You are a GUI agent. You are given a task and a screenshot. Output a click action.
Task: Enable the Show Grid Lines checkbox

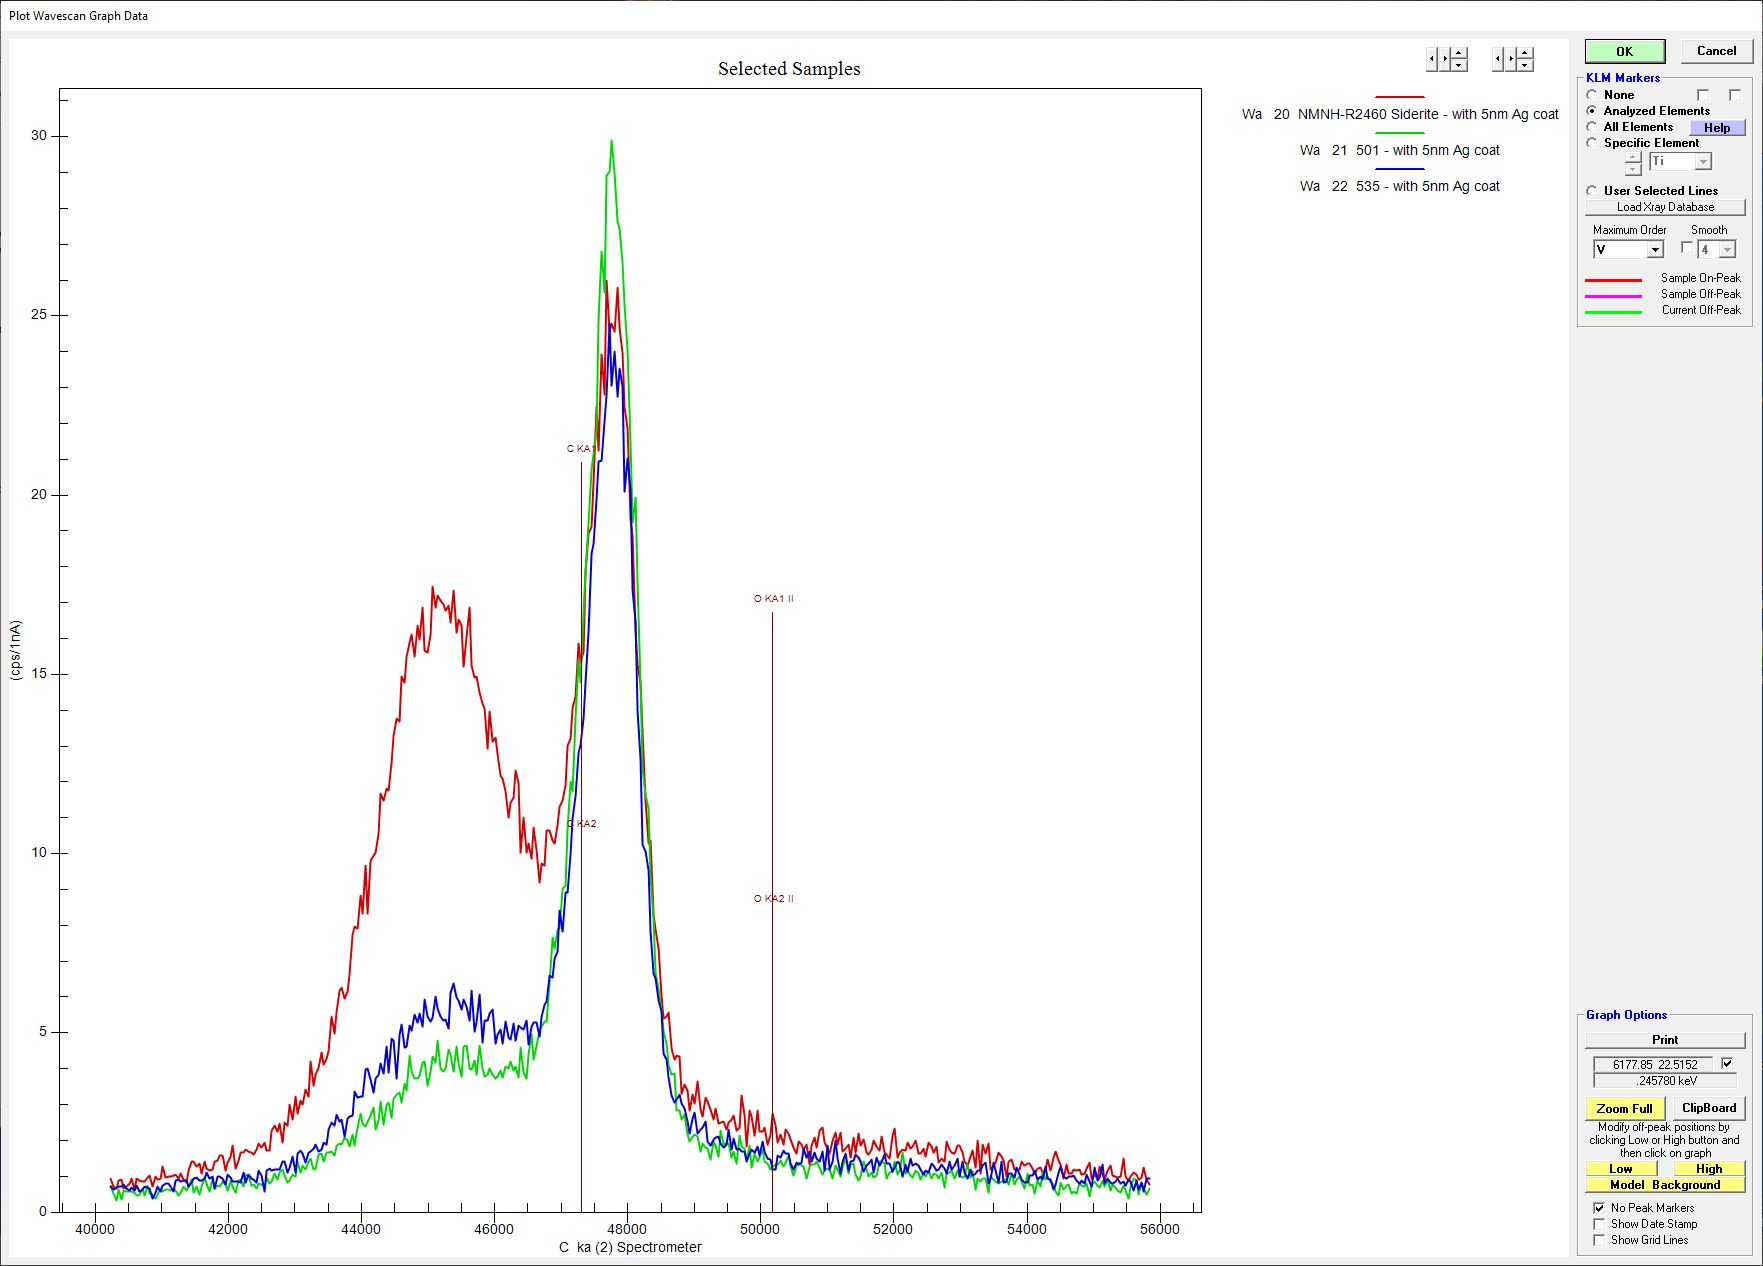1599,1240
